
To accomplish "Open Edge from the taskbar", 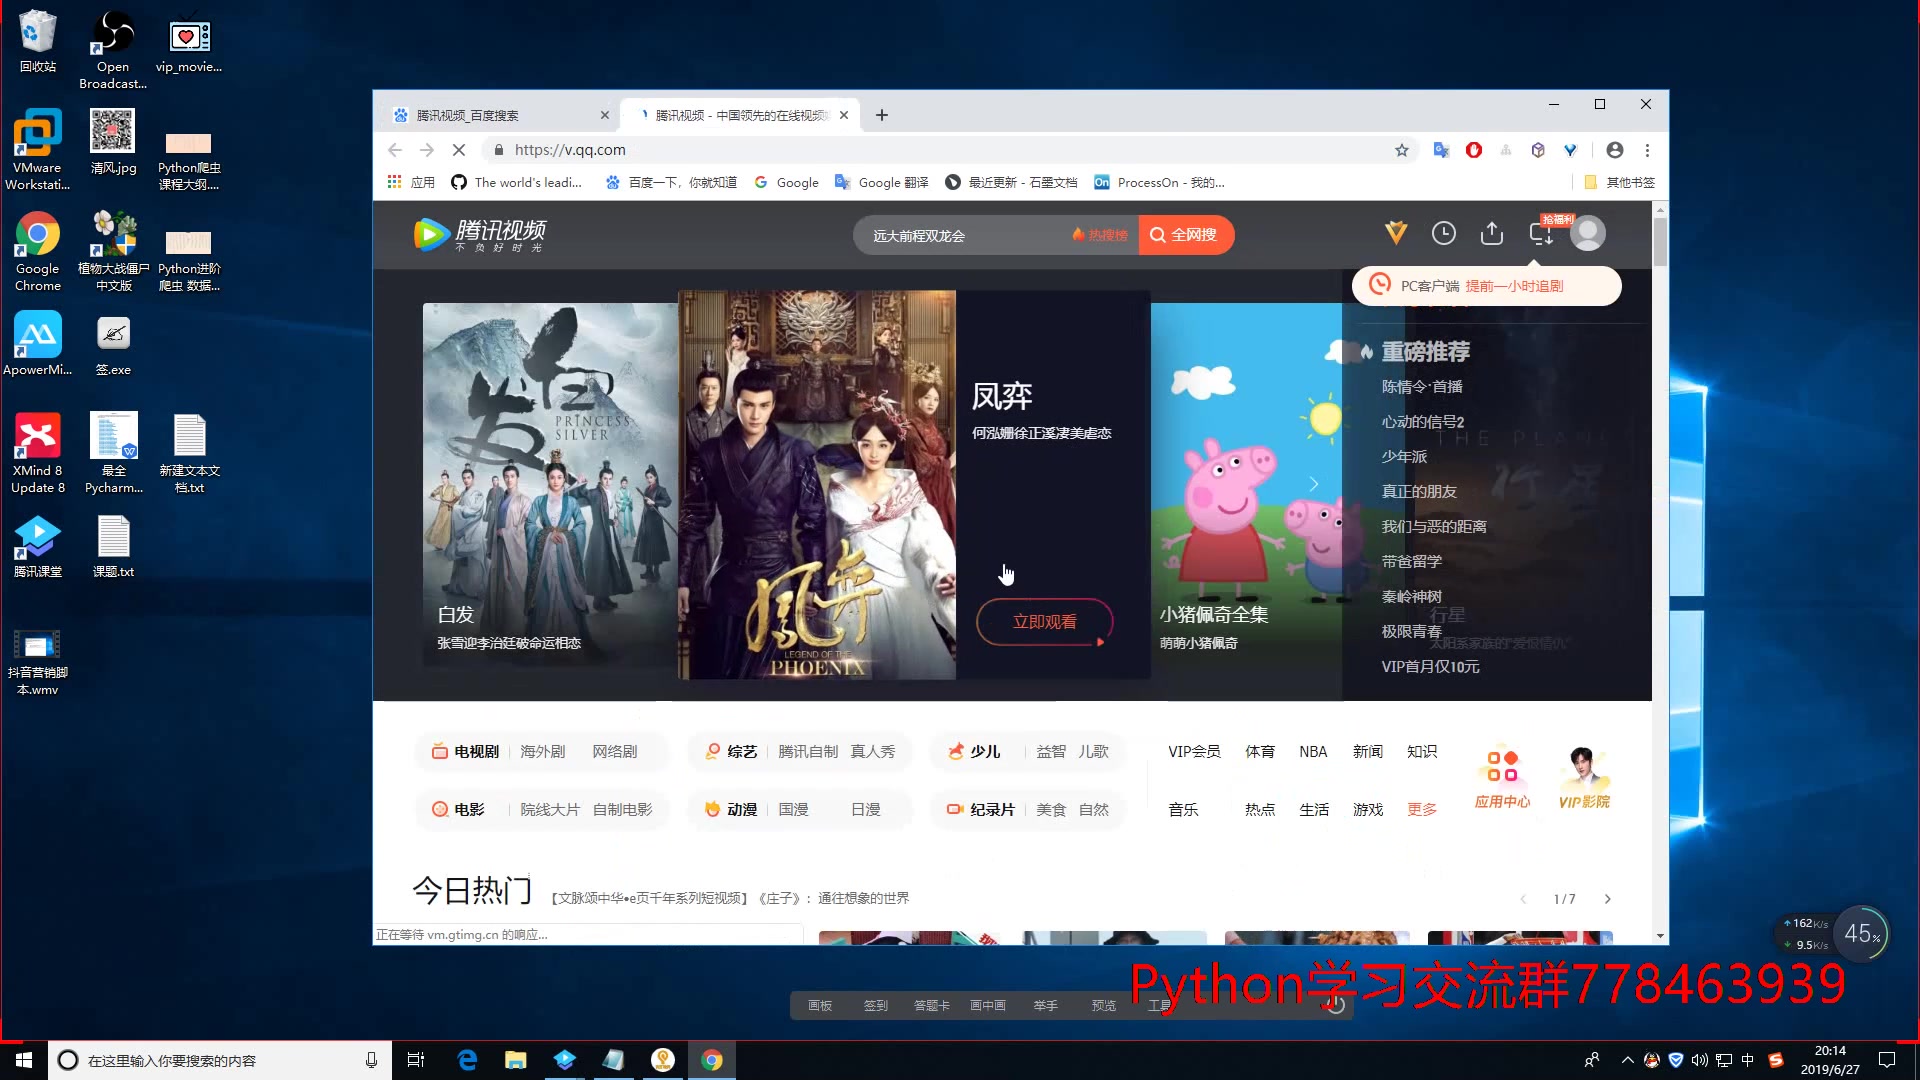I will [467, 1060].
